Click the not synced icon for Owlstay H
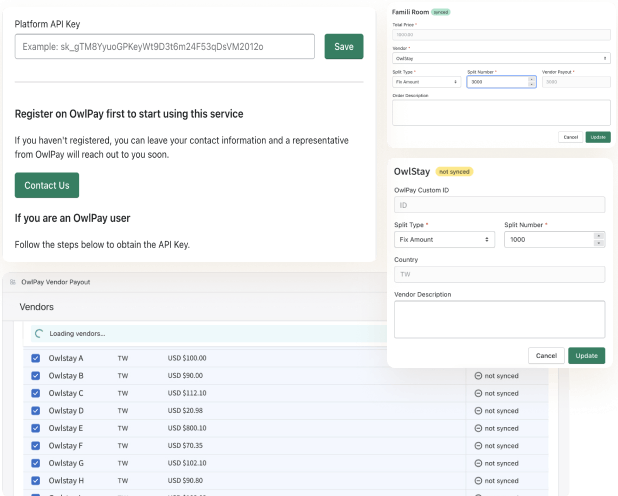This screenshot has height=496, width=618. [478, 481]
